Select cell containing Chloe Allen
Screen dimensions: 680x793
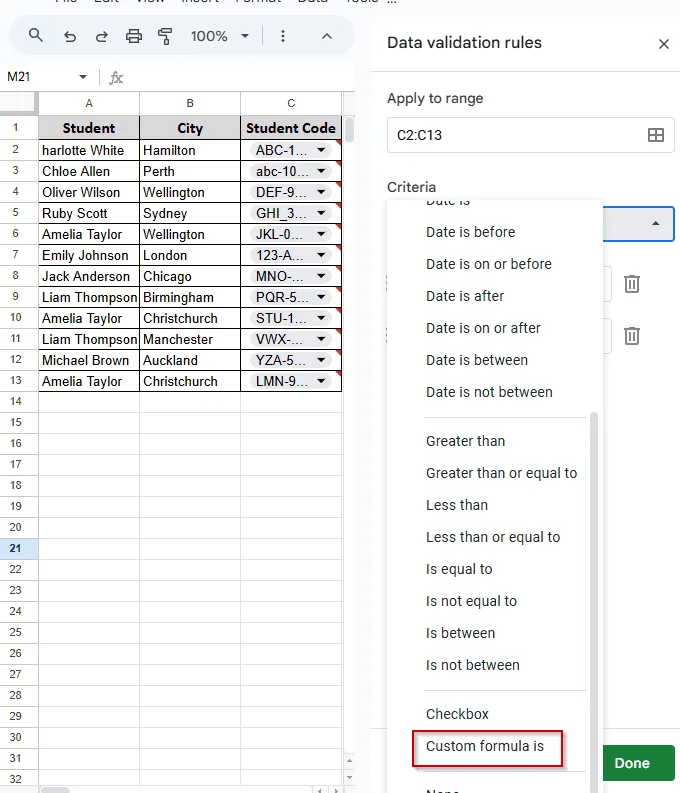89,171
